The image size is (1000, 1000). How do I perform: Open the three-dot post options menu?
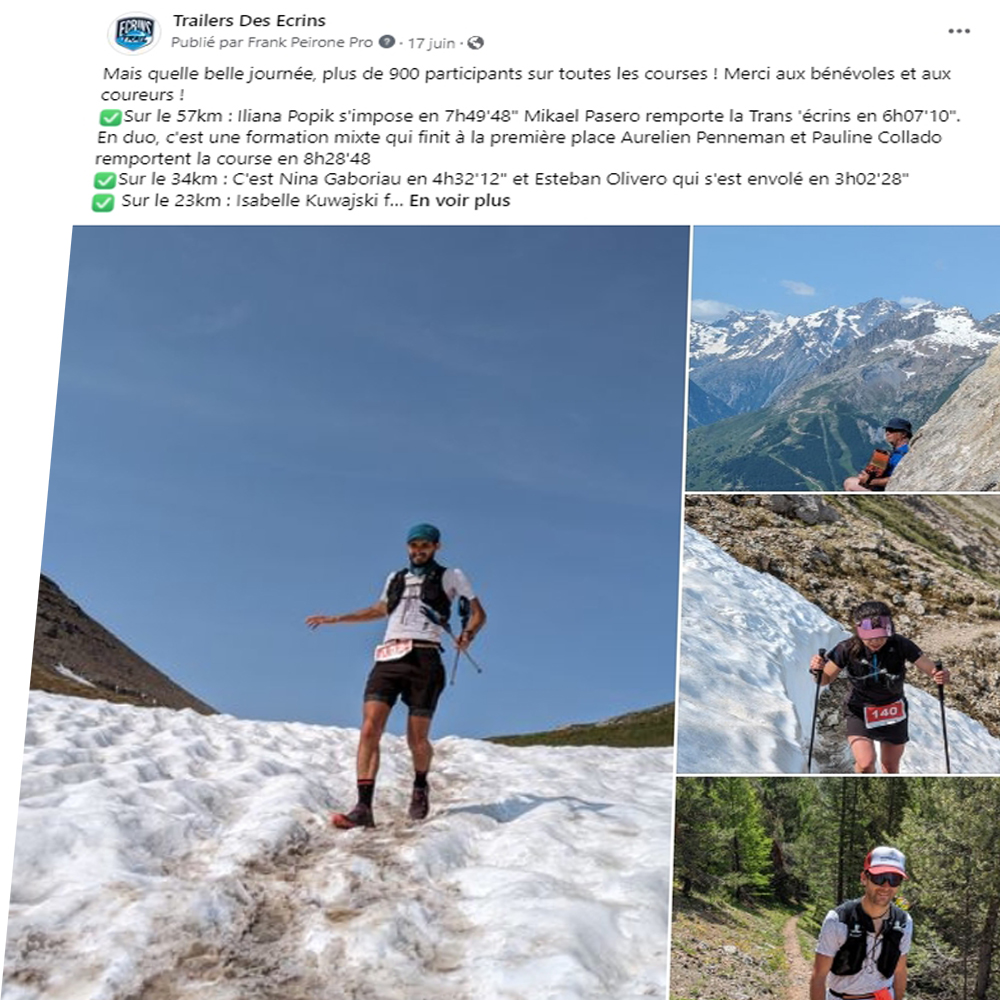[959, 31]
